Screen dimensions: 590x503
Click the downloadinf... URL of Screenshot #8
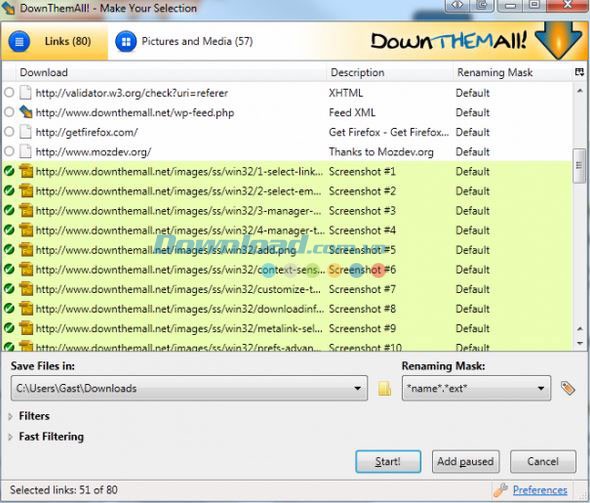pyautogui.click(x=179, y=309)
